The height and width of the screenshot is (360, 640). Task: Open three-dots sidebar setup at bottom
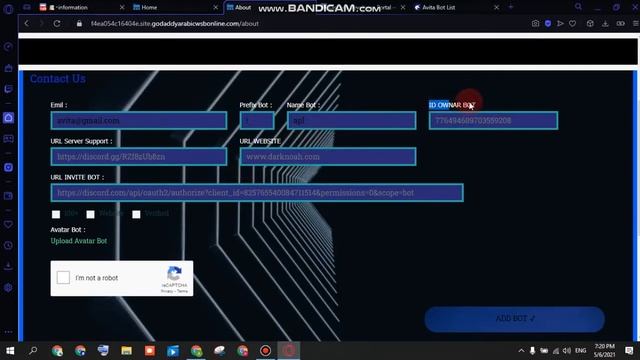point(8,332)
